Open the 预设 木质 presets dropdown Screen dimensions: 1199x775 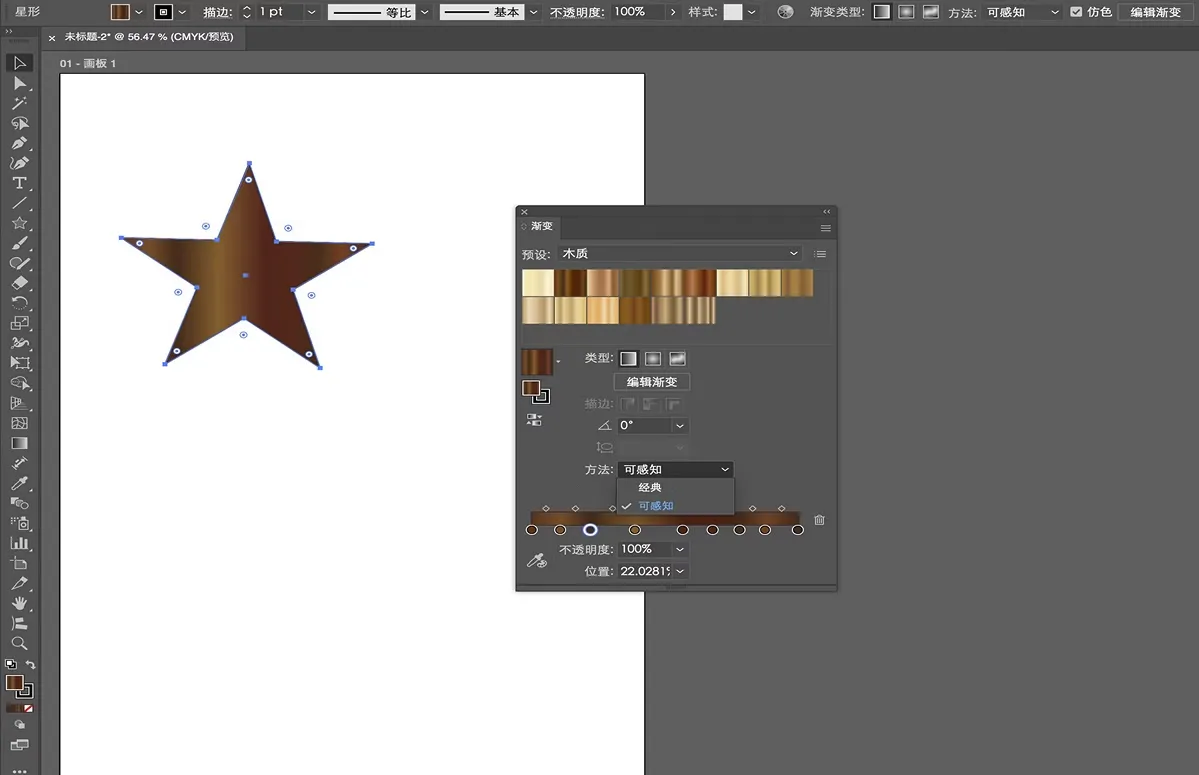(x=680, y=254)
